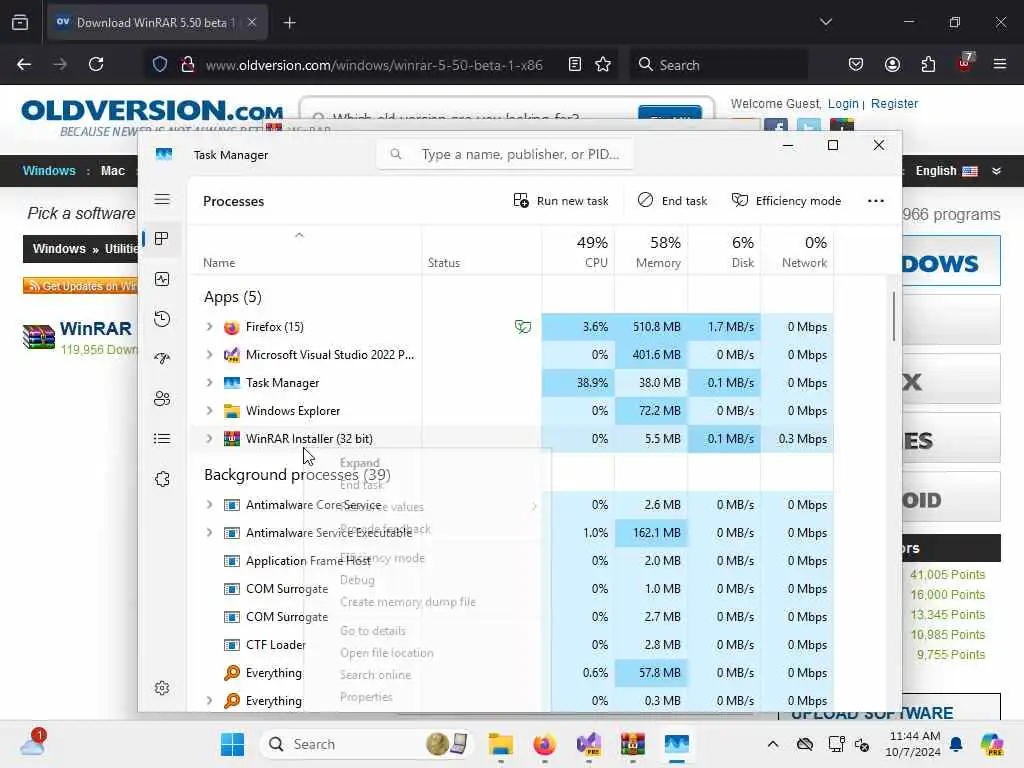1024x768 pixels.
Task: Open App history icon in sidebar
Action: pos(162,319)
